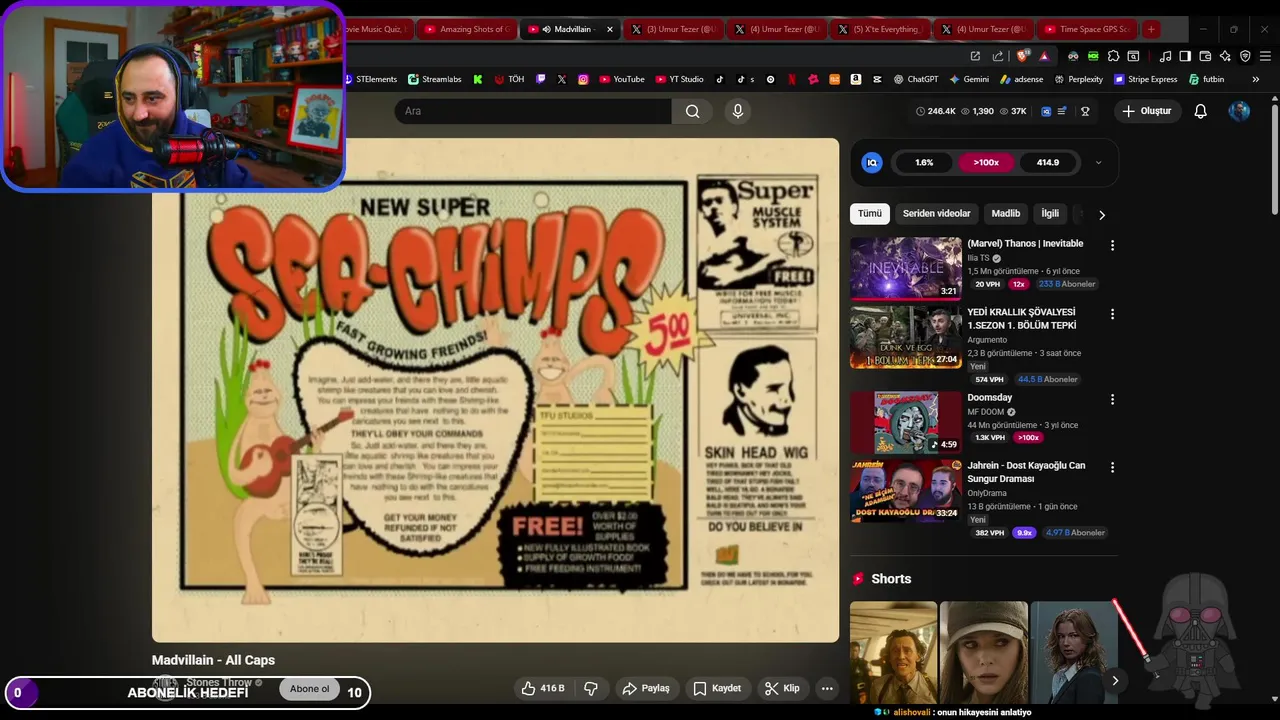
Task: Open the Thanos Inevitable video thumbnail
Action: pos(906,268)
